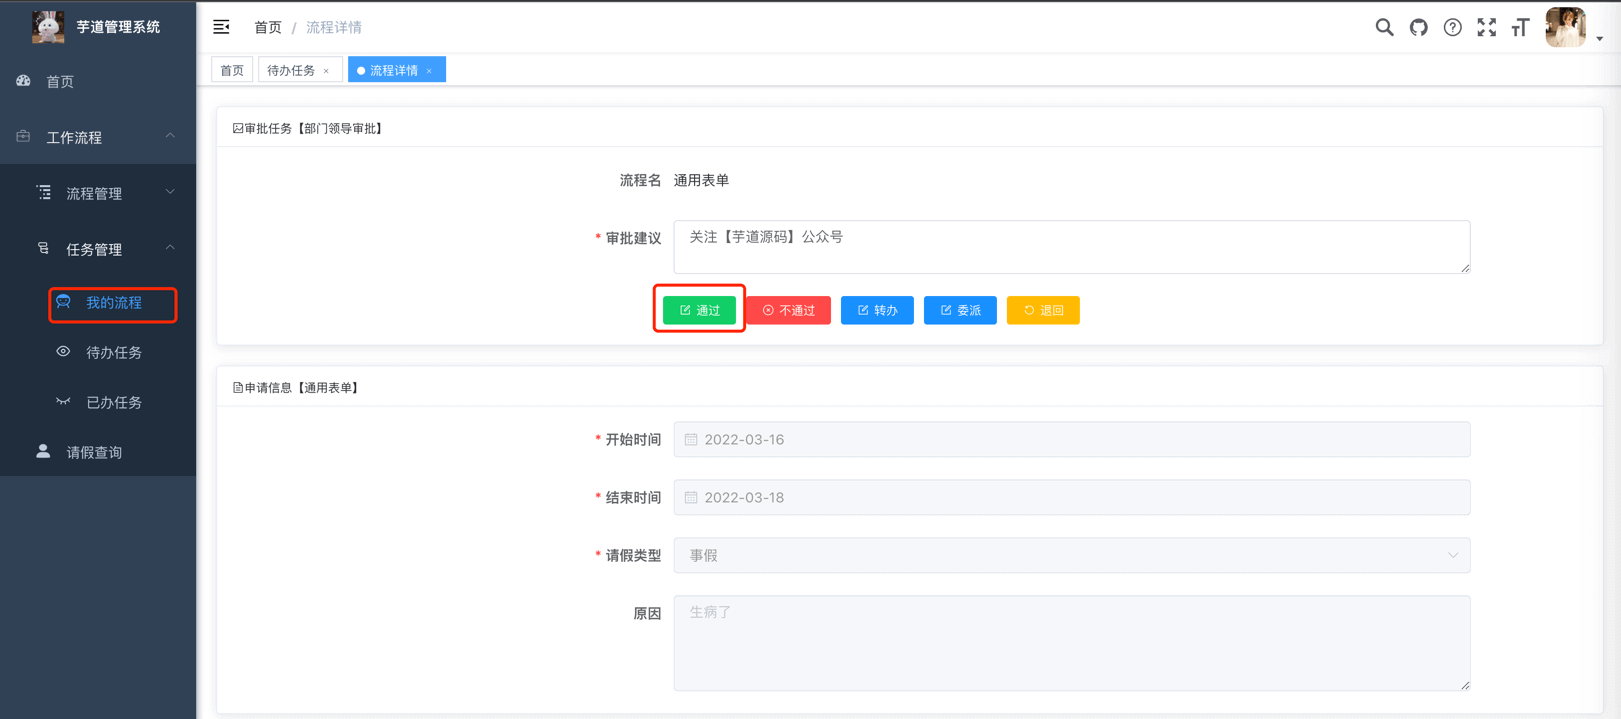Click the green 通过 approve button
This screenshot has width=1621, height=719.
(699, 310)
